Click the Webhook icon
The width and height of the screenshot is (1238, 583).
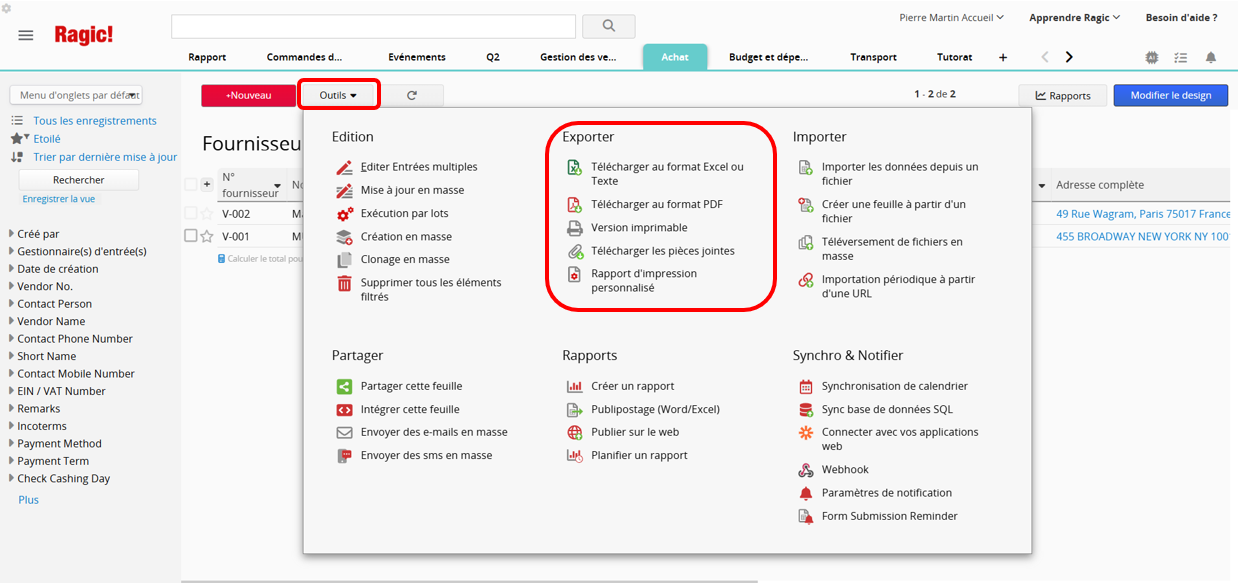[805, 470]
